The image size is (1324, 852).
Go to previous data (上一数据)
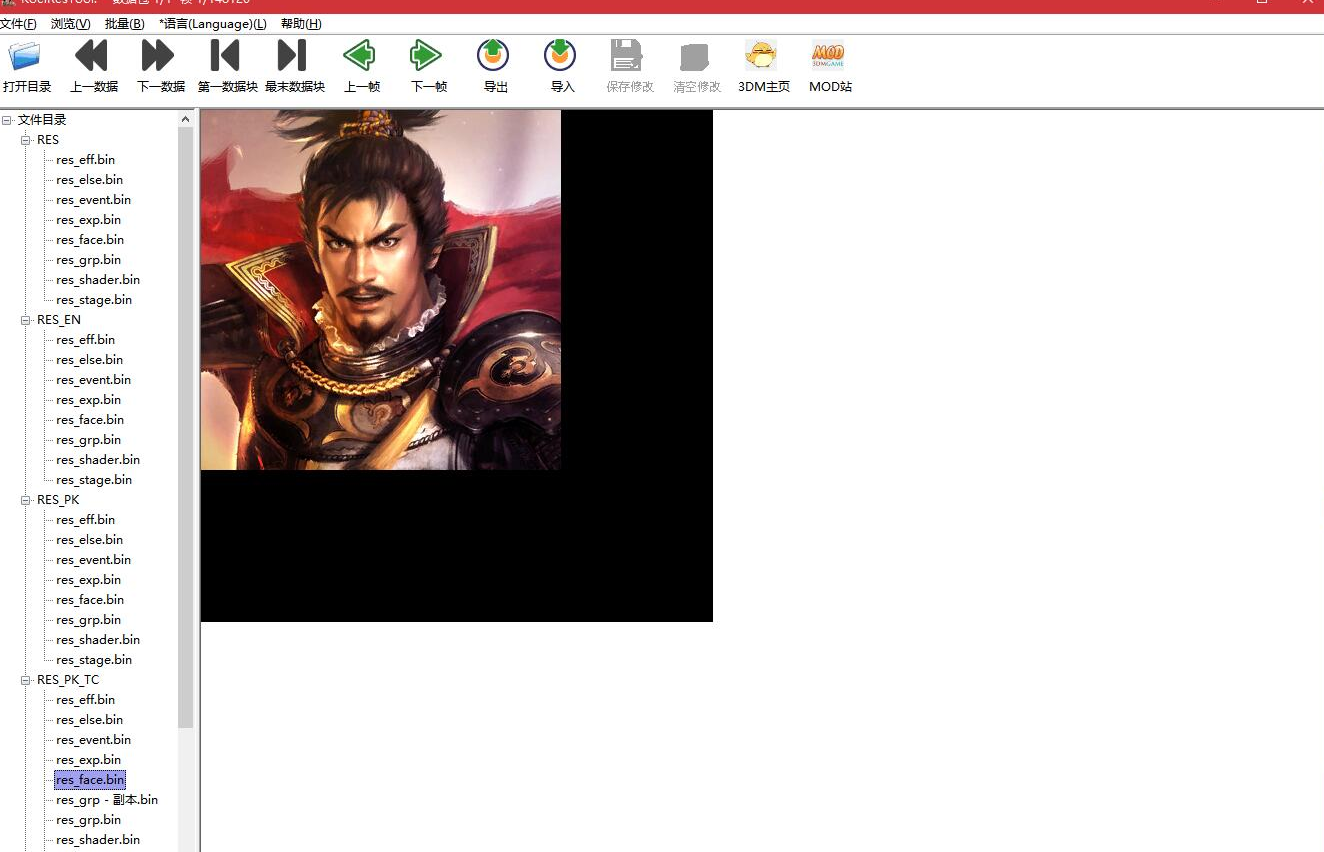[x=93, y=67]
